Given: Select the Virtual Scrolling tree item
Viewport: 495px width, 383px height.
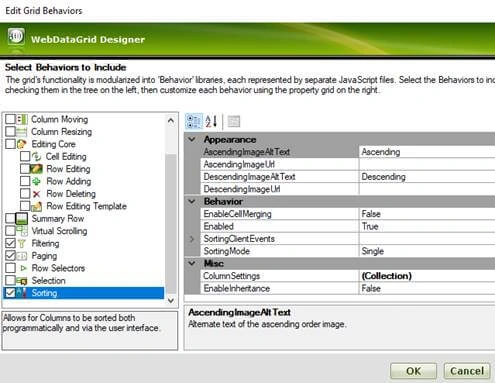Looking at the screenshot, I should (x=59, y=231).
